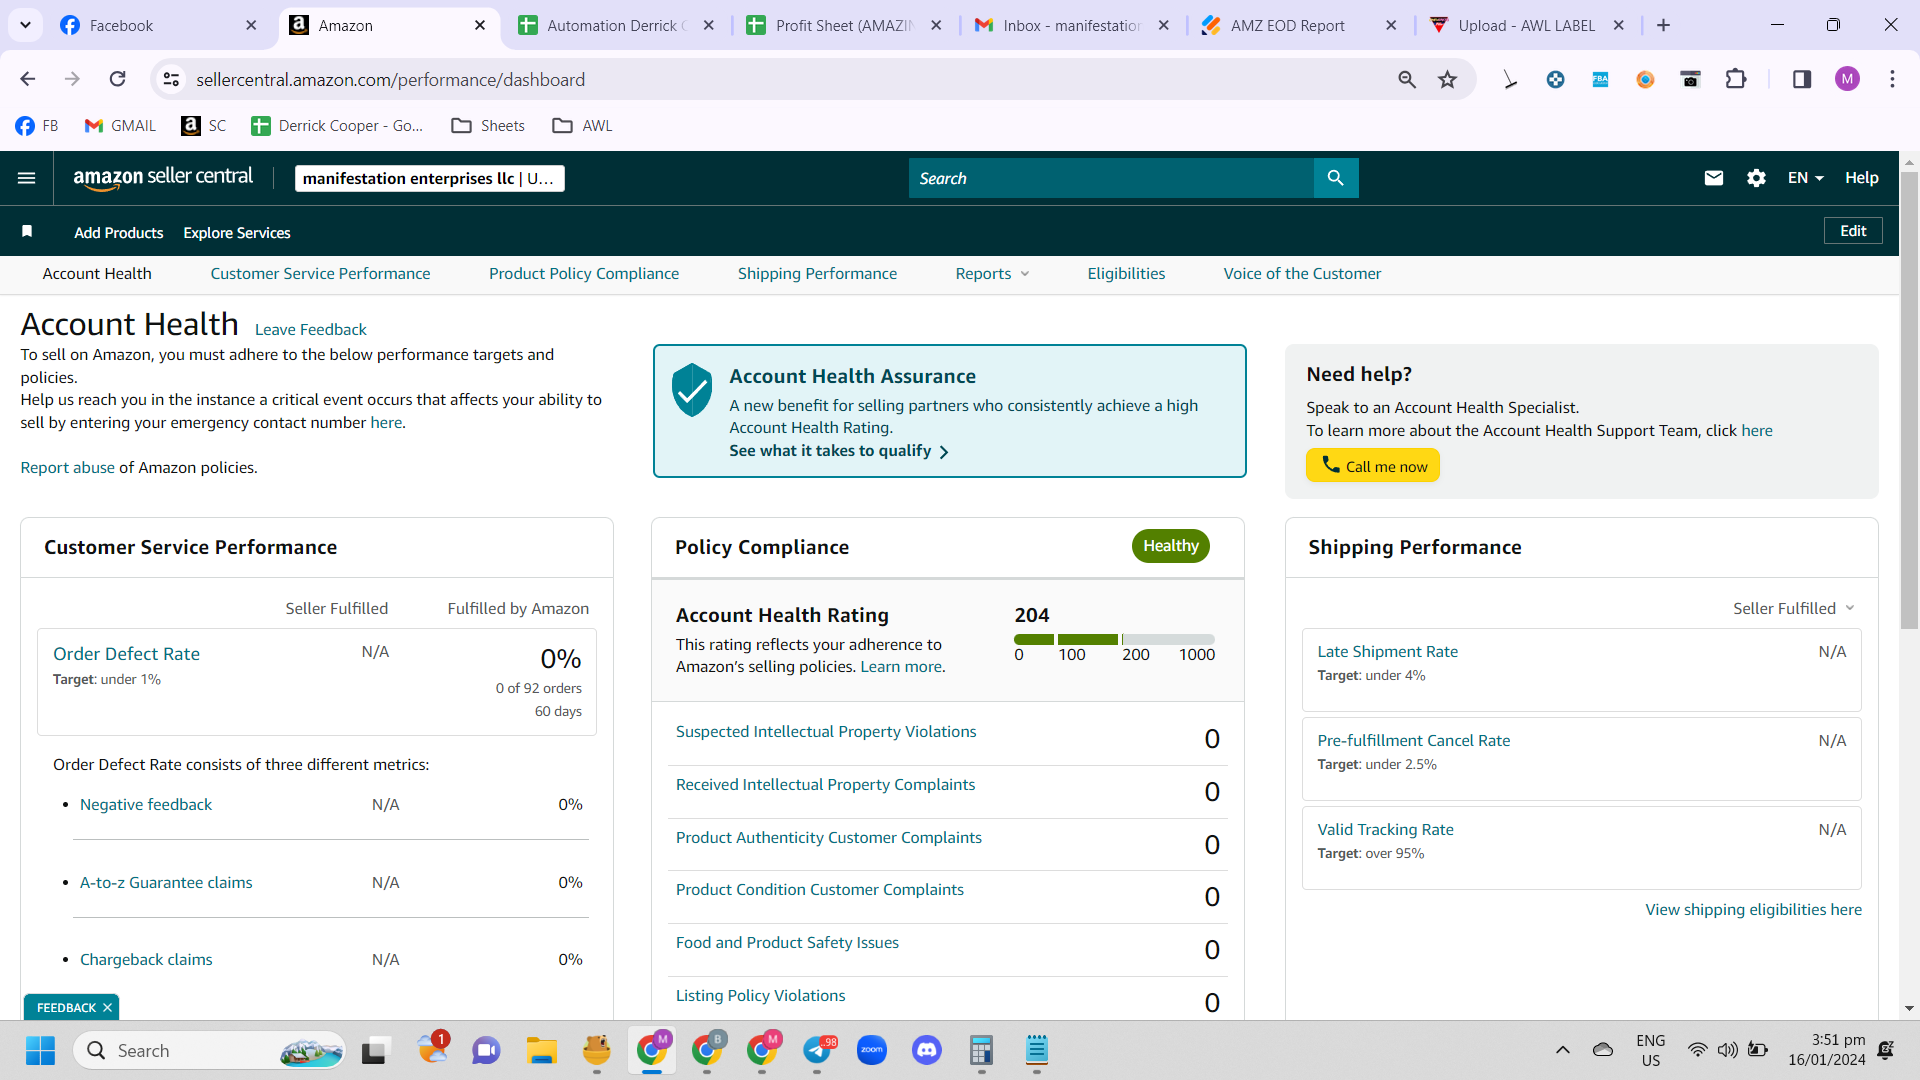Viewport: 1920px width, 1080px height.
Task: Reload the page with the browser refresh icon
Action: (x=118, y=79)
